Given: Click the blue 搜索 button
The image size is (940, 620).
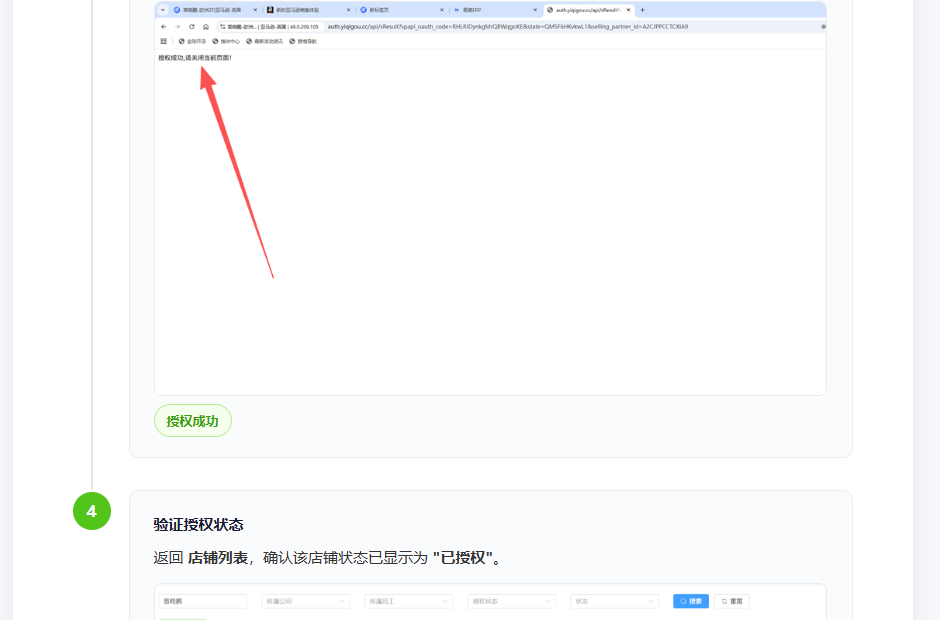Looking at the screenshot, I should (691, 601).
